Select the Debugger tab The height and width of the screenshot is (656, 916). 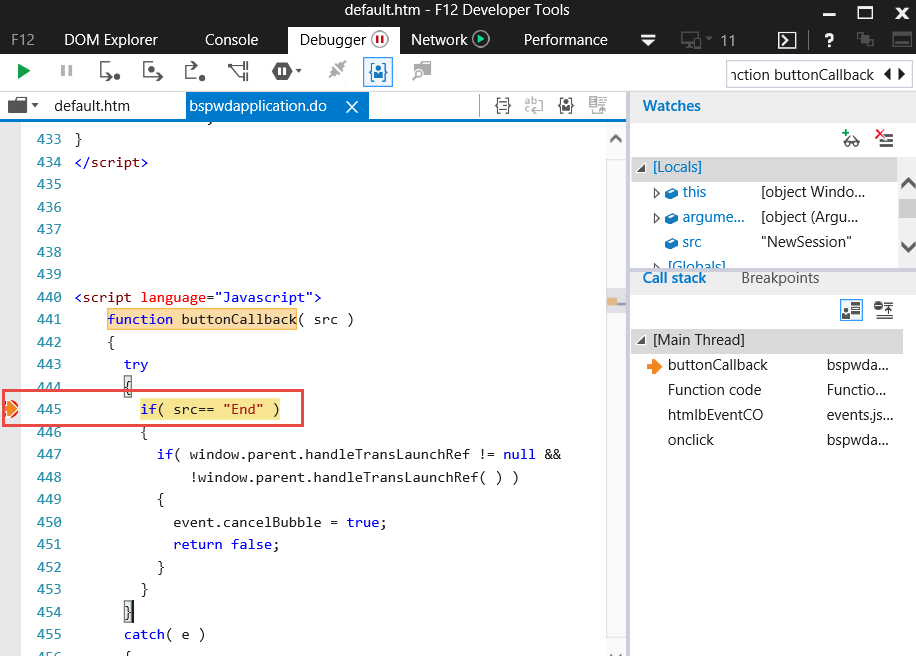[344, 40]
